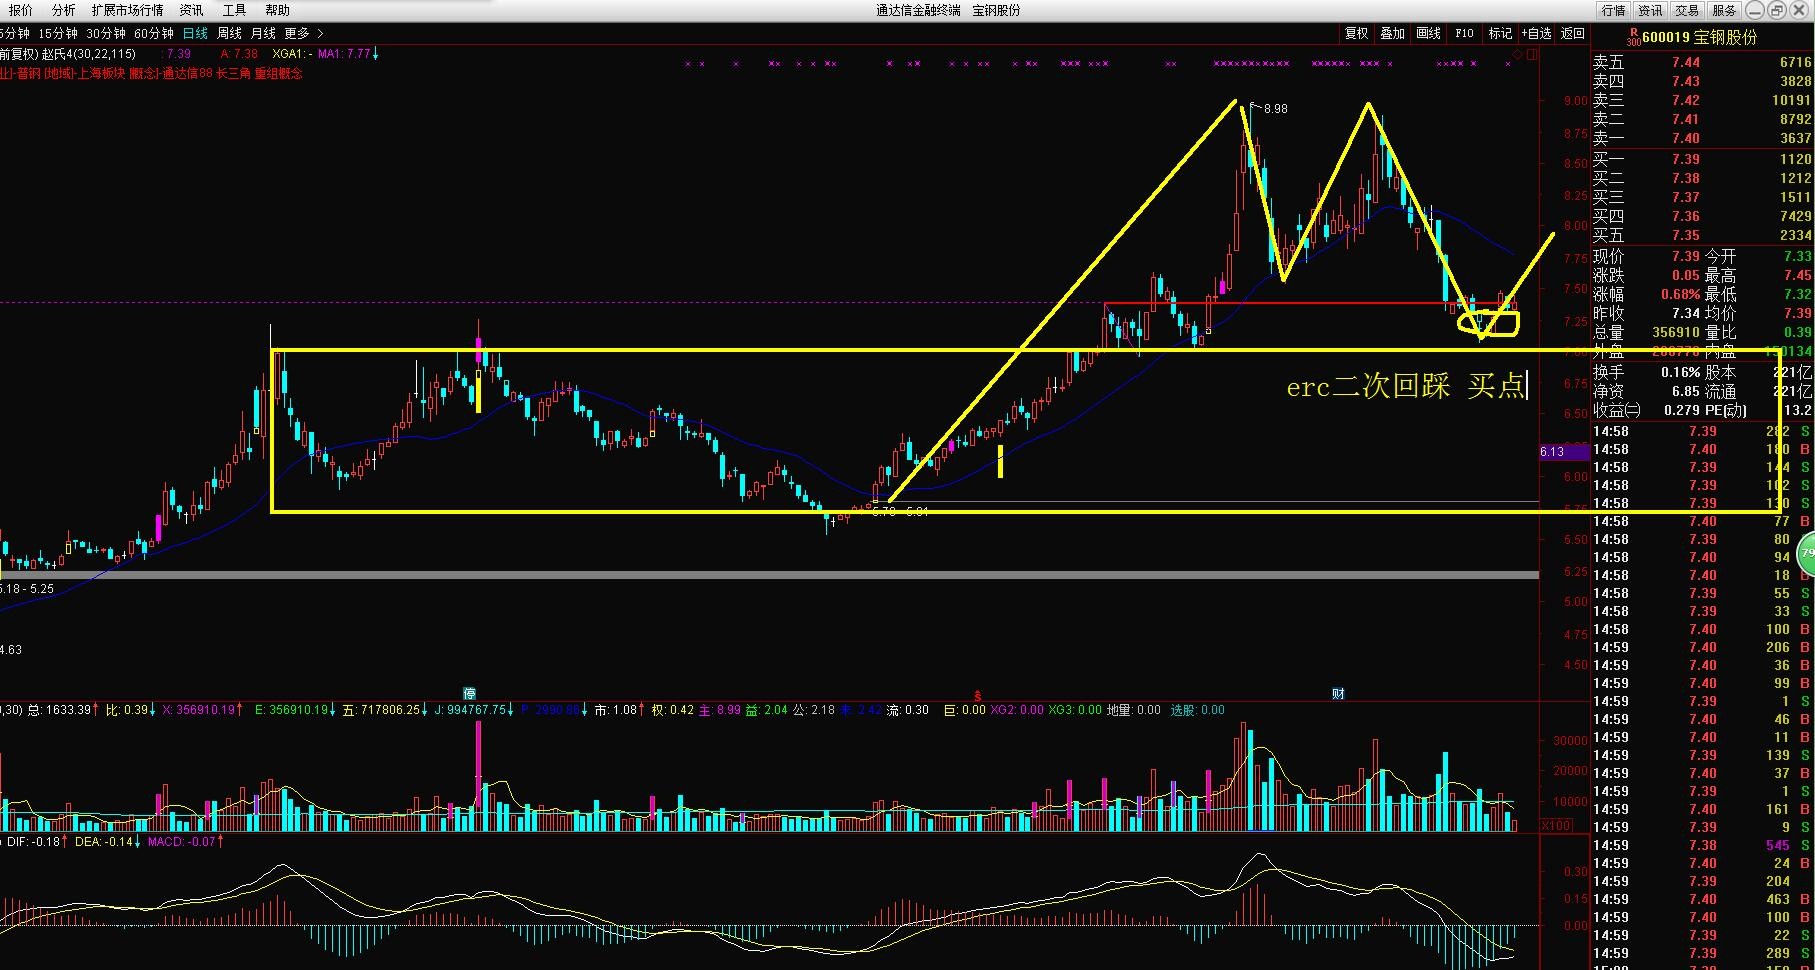
Task: Click the 现价 7.39 value
Action: [x=1685, y=256]
